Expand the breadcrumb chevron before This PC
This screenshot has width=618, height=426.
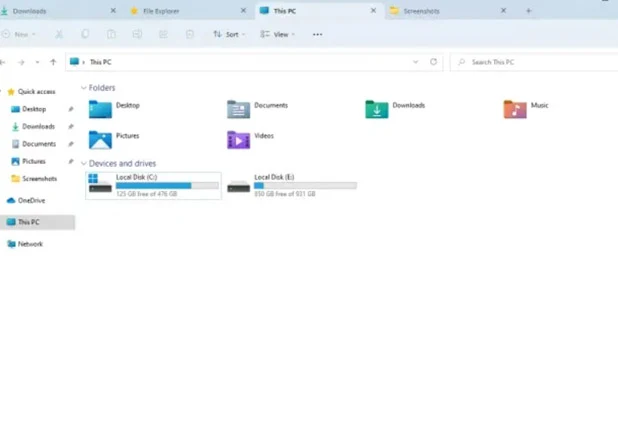coord(84,62)
